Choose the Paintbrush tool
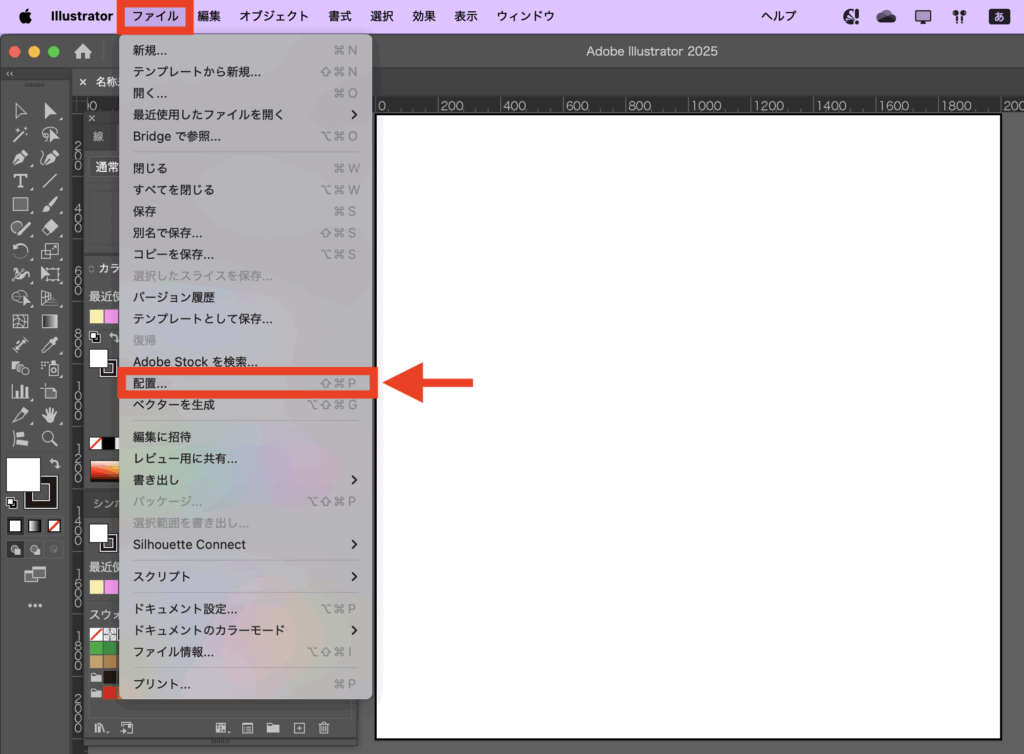This screenshot has width=1024, height=754. (50, 204)
